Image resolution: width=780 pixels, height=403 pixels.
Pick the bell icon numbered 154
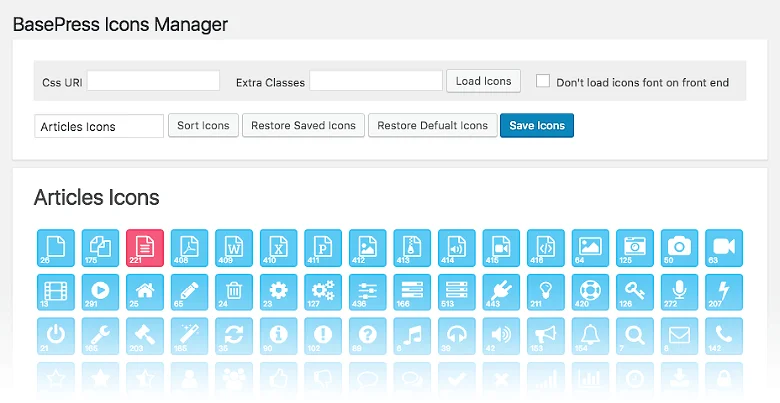pos(590,336)
